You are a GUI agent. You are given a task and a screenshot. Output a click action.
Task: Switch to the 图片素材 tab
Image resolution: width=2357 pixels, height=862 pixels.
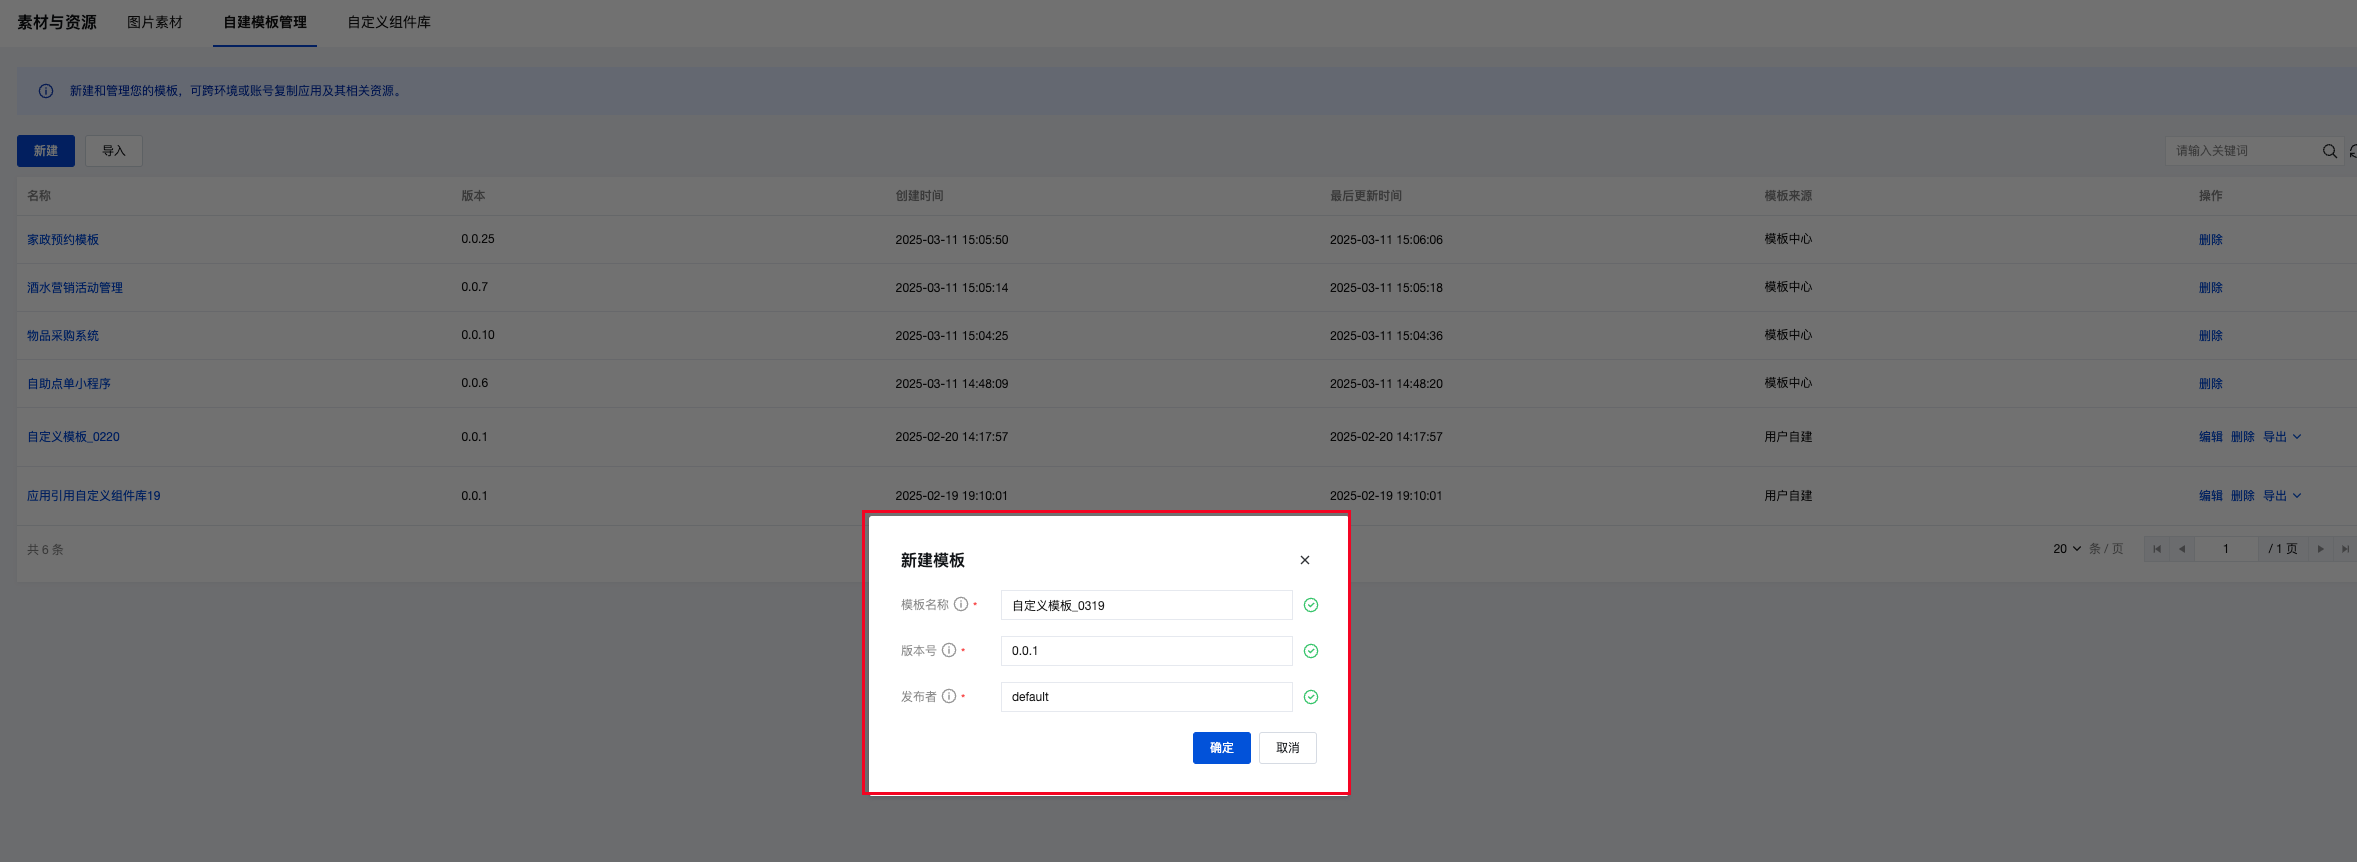pyautogui.click(x=155, y=22)
